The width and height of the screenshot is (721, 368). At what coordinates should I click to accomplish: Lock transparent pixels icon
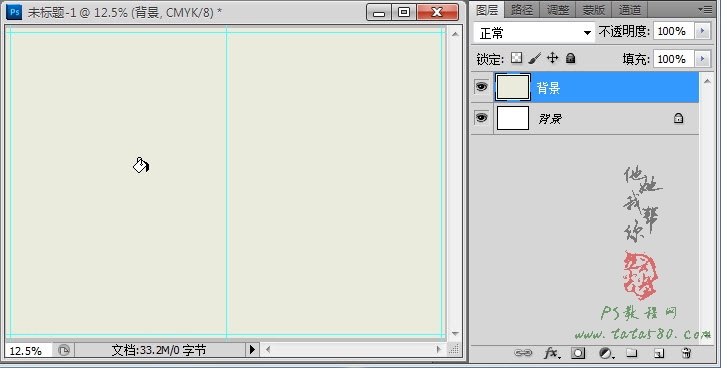pos(517,58)
